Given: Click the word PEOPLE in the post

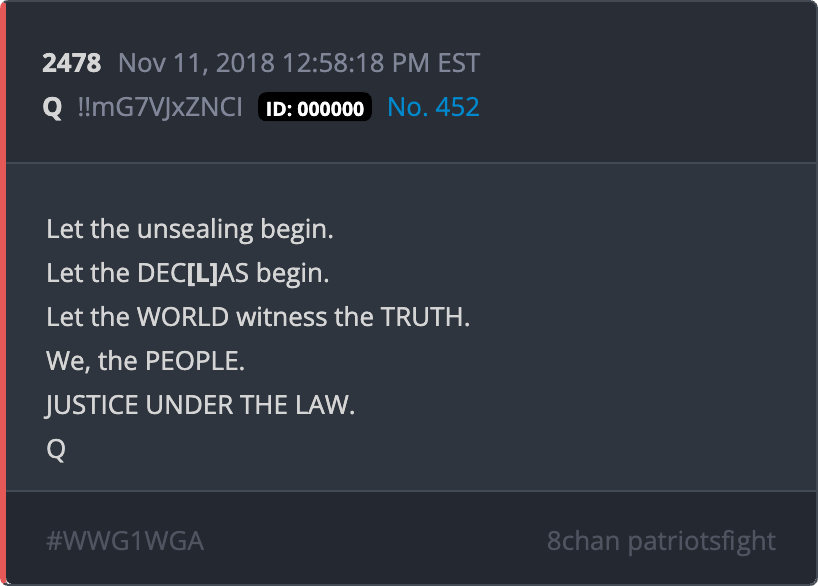Looking at the screenshot, I should pyautogui.click(x=195, y=361).
